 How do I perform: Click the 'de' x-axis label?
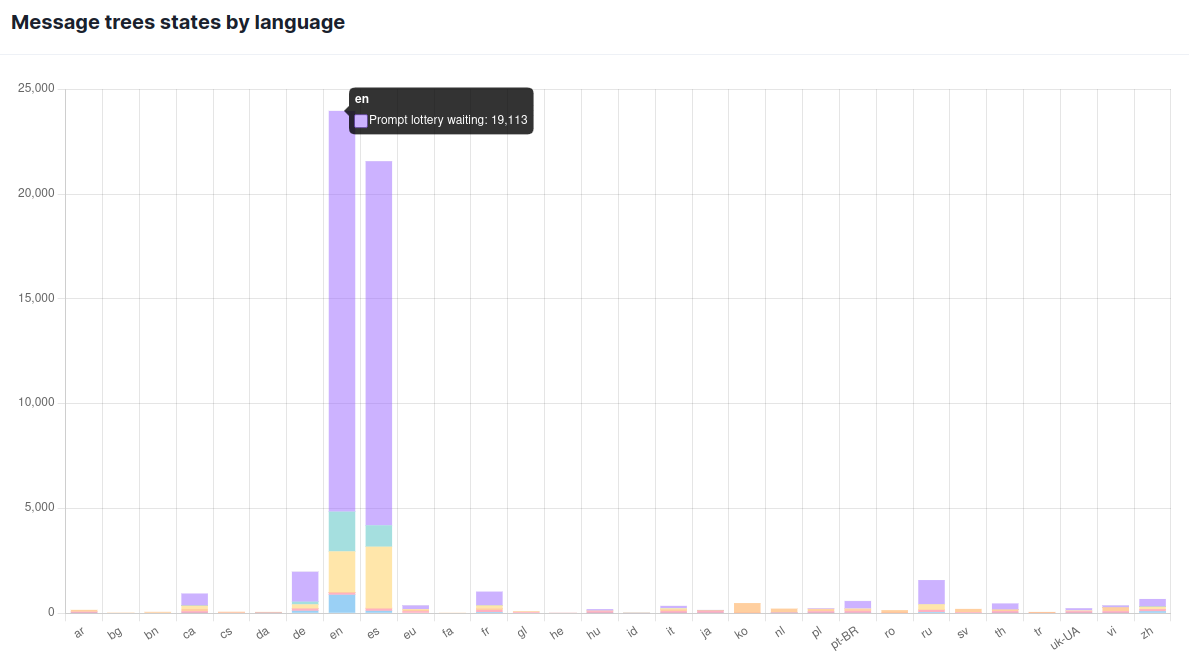(x=300, y=632)
